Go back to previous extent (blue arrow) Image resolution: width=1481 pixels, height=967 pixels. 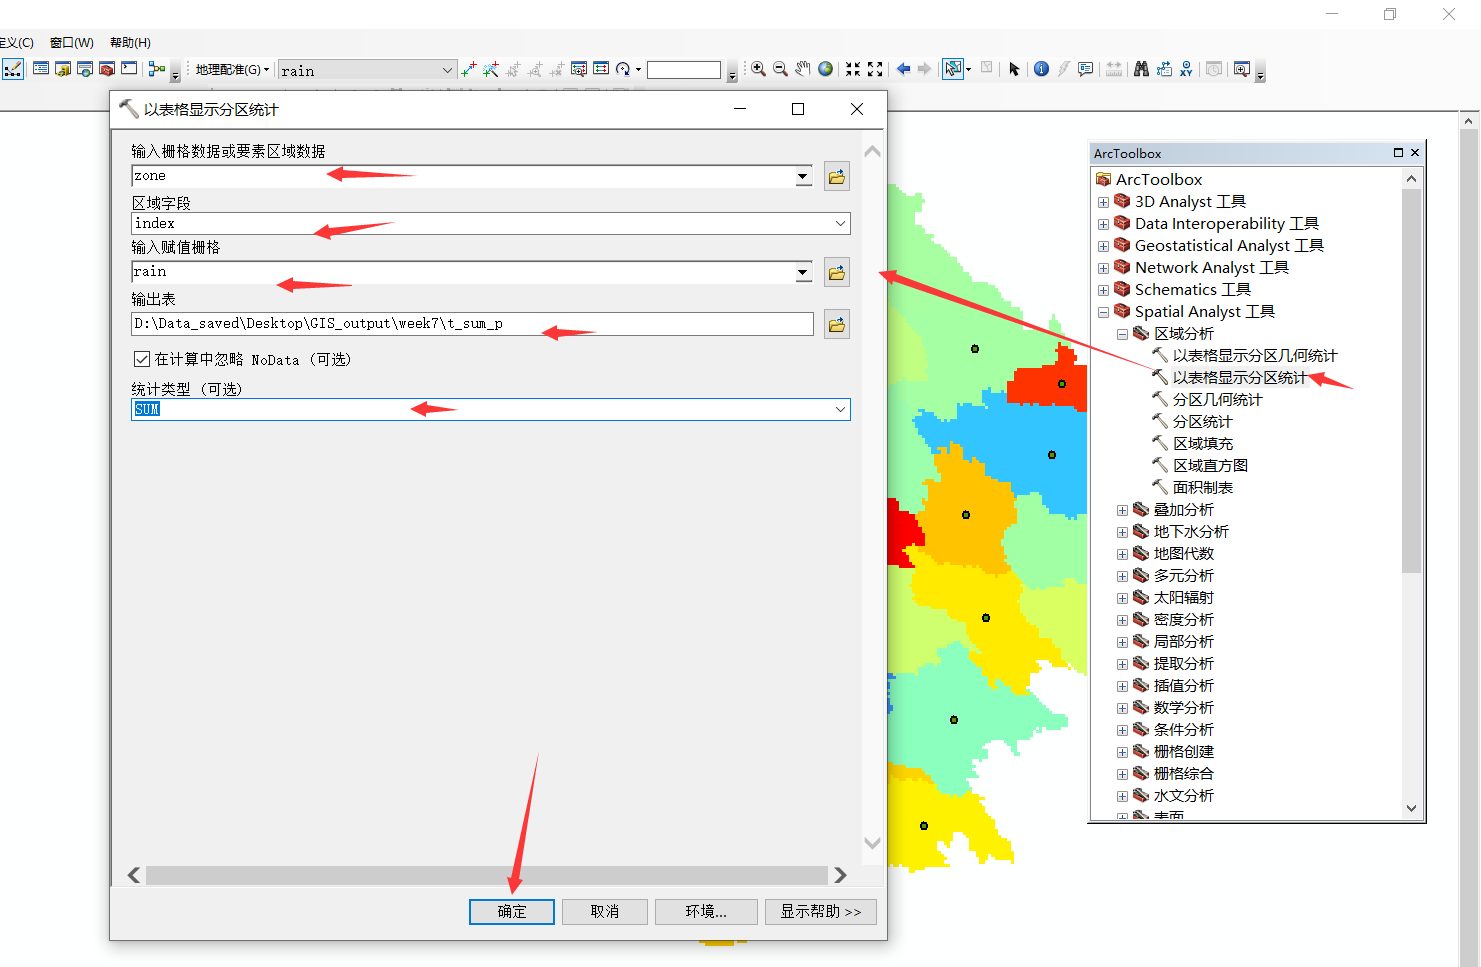click(904, 69)
